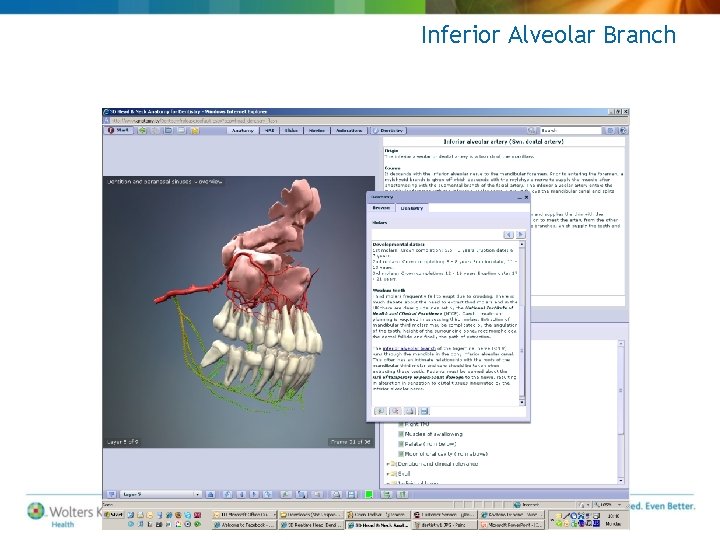This screenshot has height=540, width=720.
Task: Click the green square icon in bottom toolbar
Action: (368, 495)
